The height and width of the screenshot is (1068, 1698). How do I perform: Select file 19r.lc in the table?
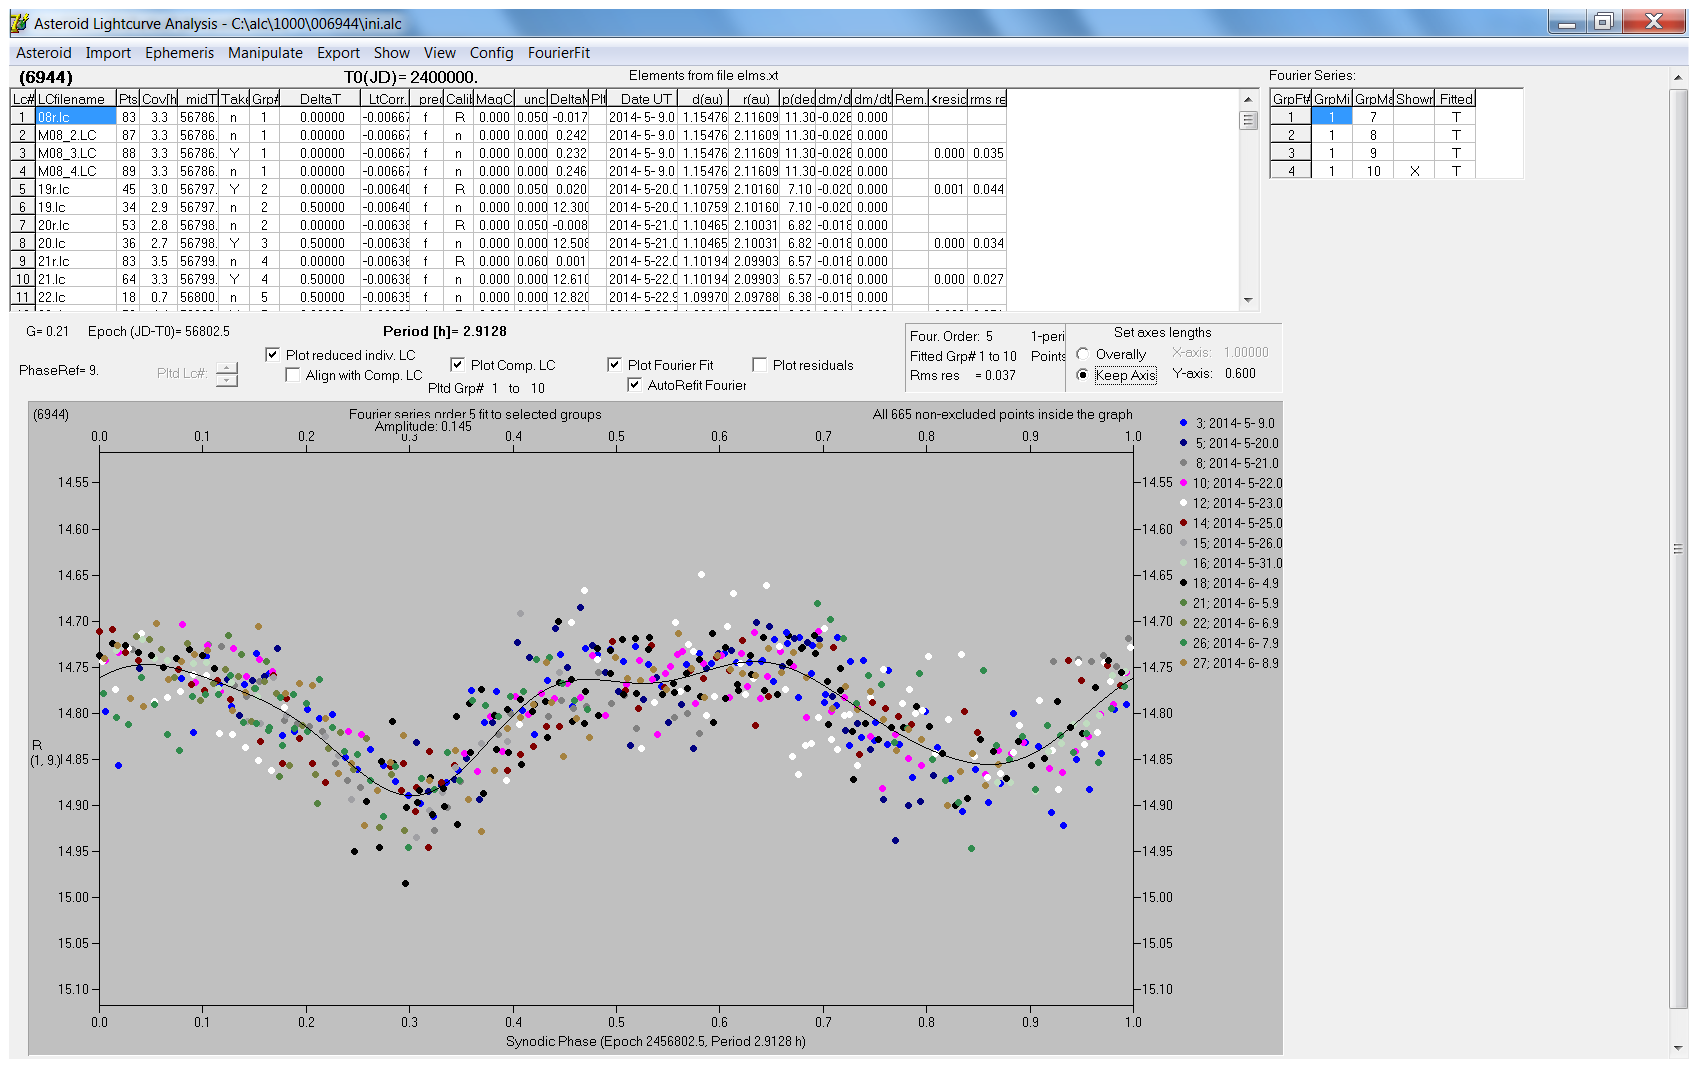pos(76,189)
